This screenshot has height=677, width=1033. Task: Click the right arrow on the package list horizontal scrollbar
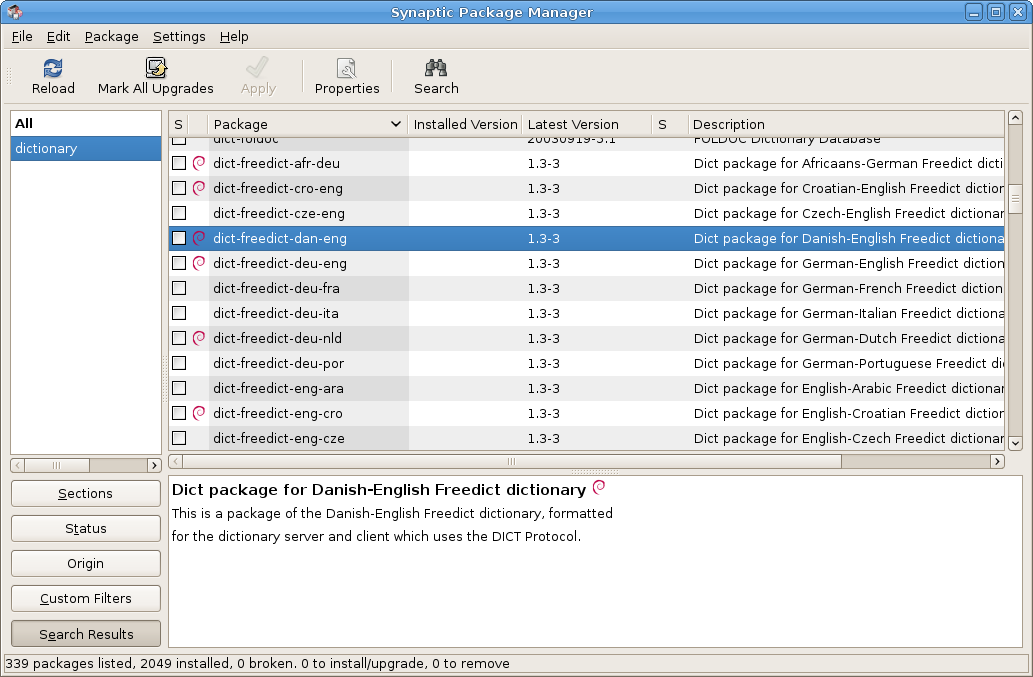997,461
